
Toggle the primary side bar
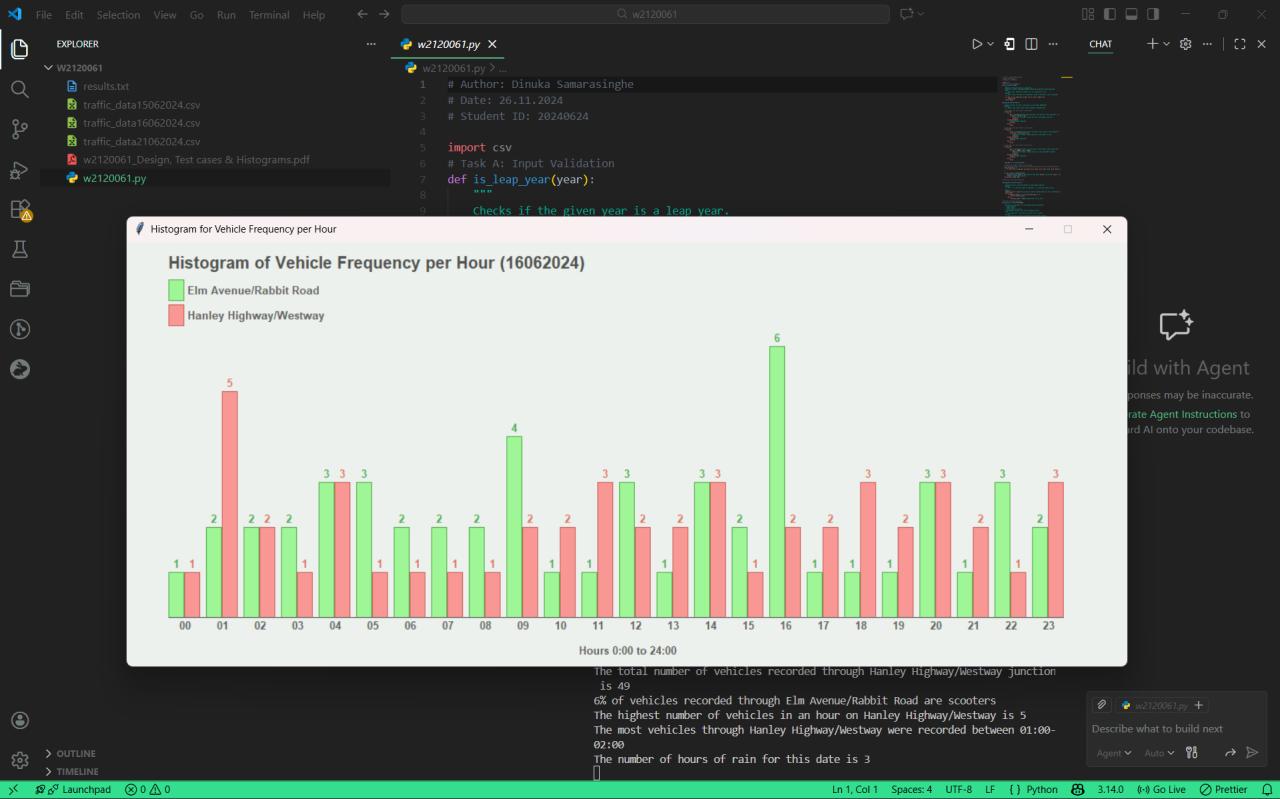(1110, 14)
